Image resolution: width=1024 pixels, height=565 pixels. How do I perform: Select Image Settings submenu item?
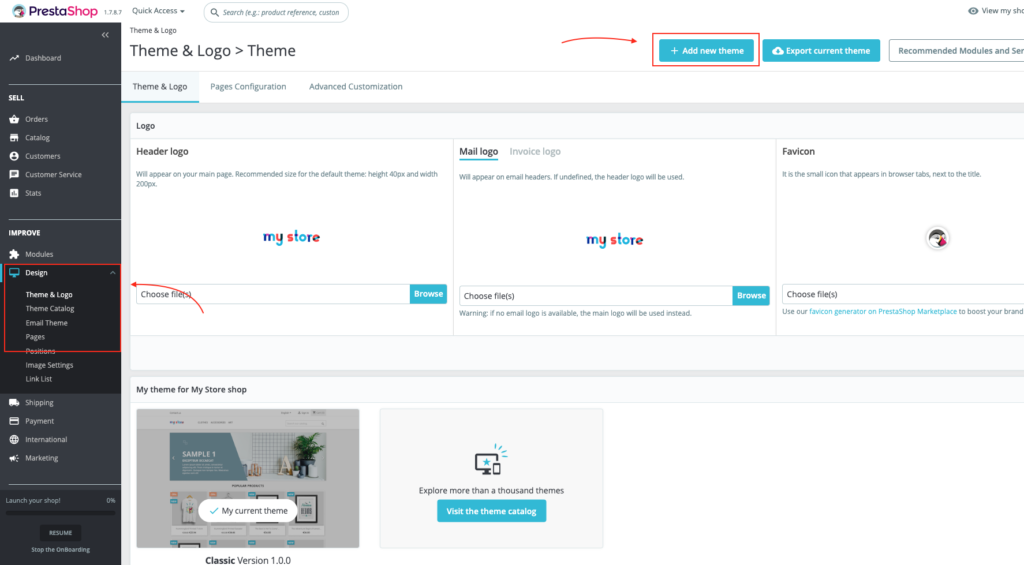pyautogui.click(x=49, y=365)
